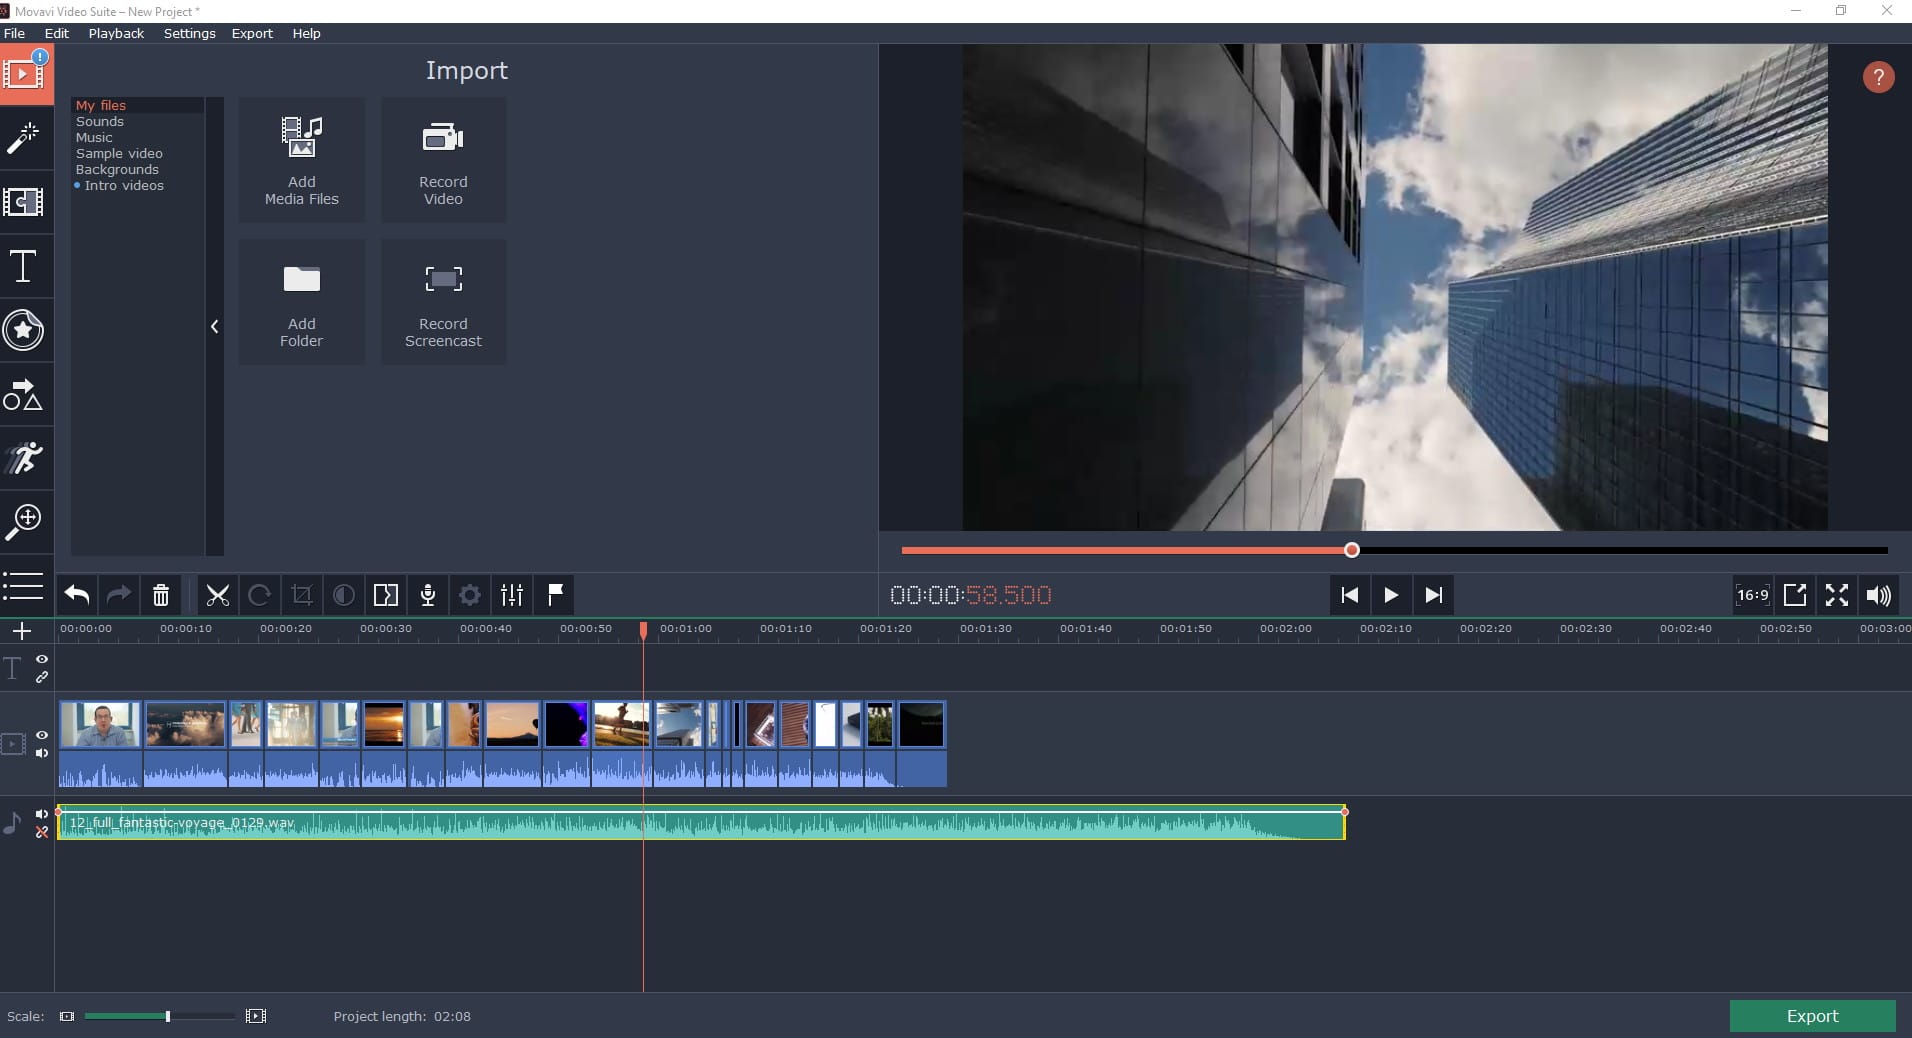This screenshot has width=1912, height=1038.
Task: Click the Add Folder button
Action: (301, 302)
